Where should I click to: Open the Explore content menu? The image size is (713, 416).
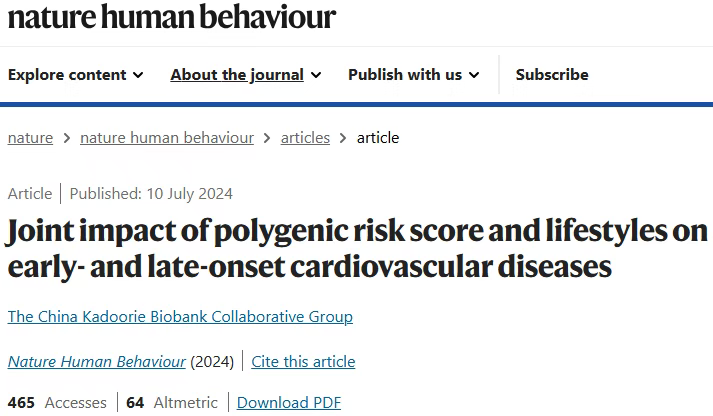pos(75,75)
